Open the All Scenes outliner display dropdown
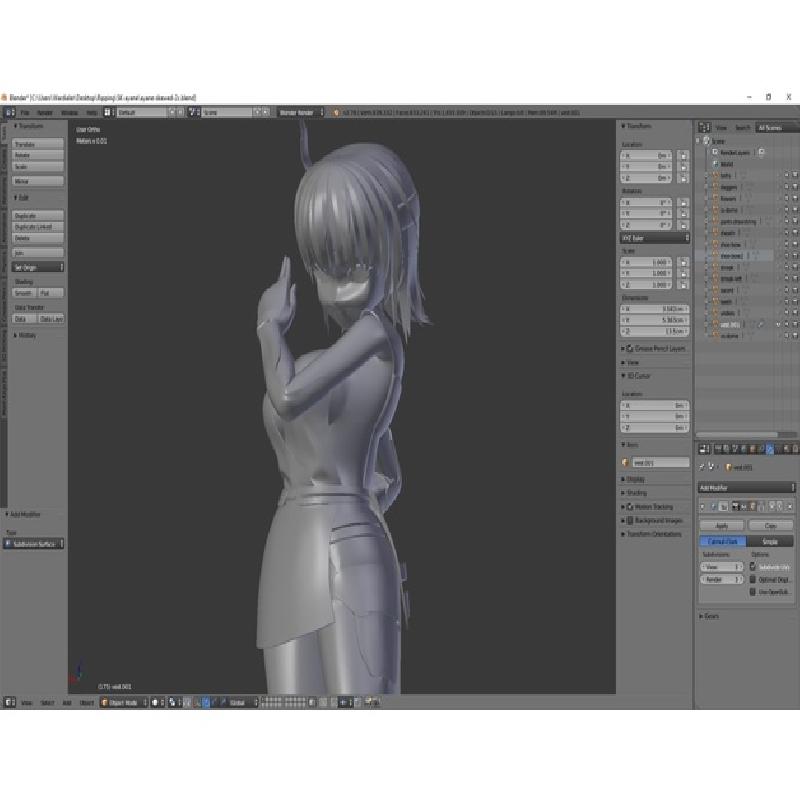This screenshot has height=800, width=800. pos(776,128)
